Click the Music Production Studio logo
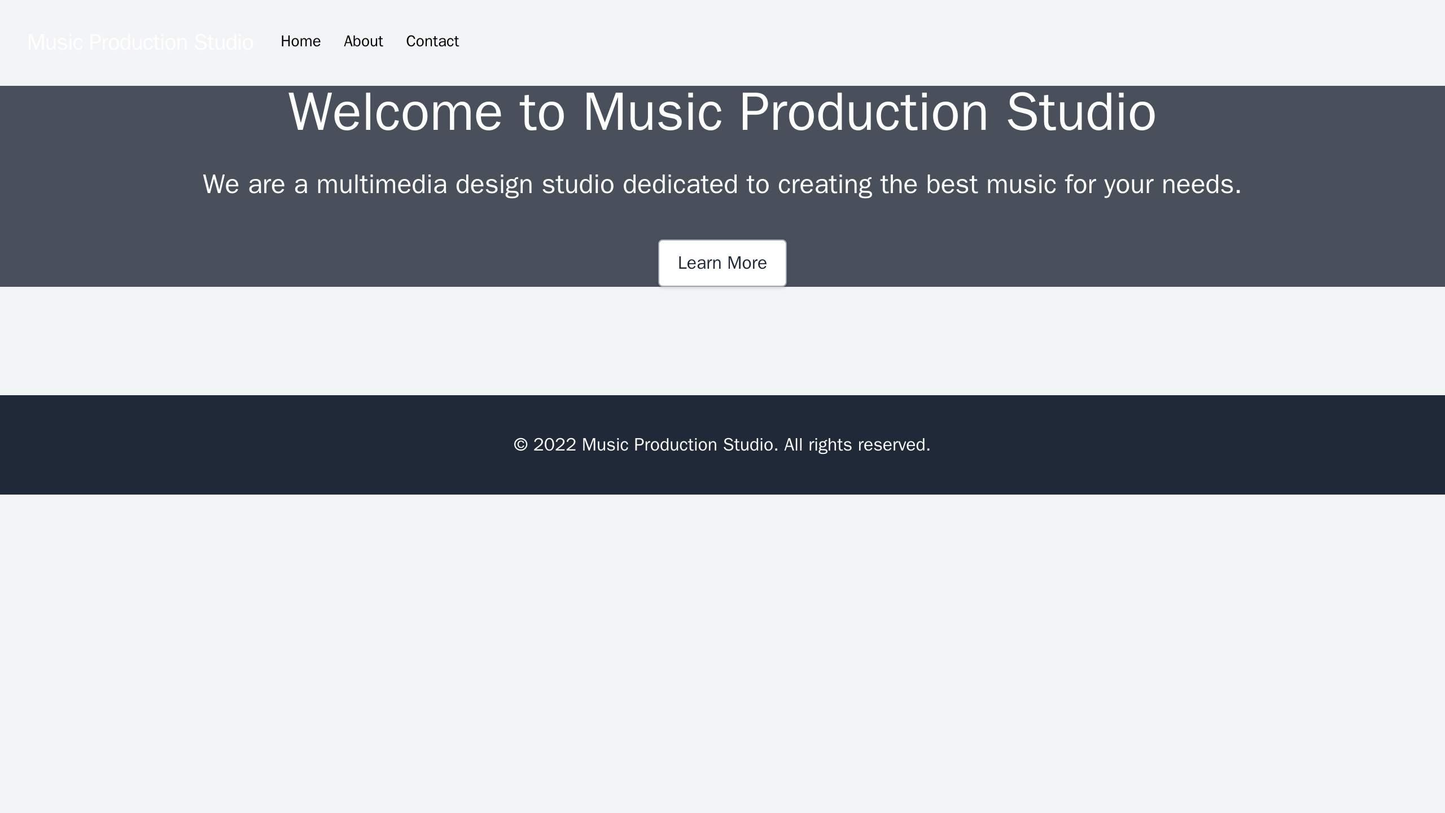Screen dimensions: 1445x813 pos(138,41)
